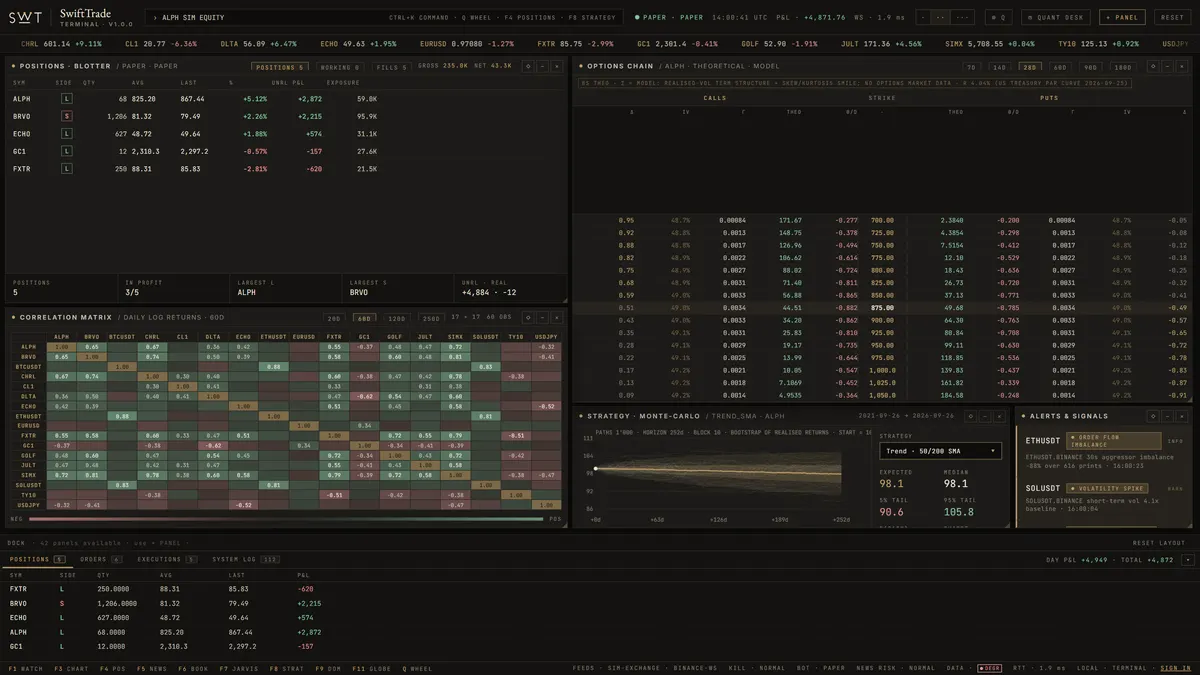Select the dock Positions tab
Image resolution: width=1200 pixels, height=675 pixels.
[x=37, y=559]
